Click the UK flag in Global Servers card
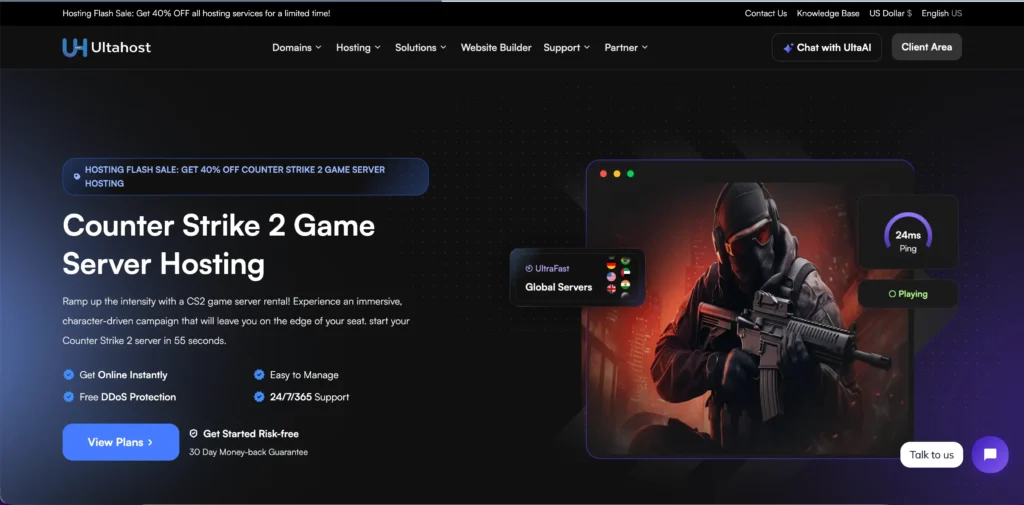The image size is (1024, 505). [611, 288]
